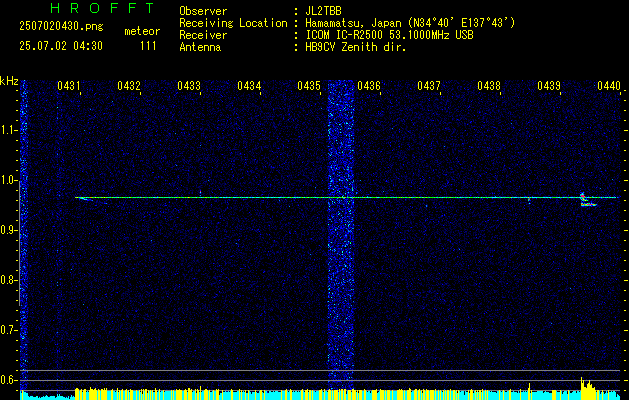Click the date stamp 25.07.02 04:30
Screen dimensions: 629x400
coord(61,46)
